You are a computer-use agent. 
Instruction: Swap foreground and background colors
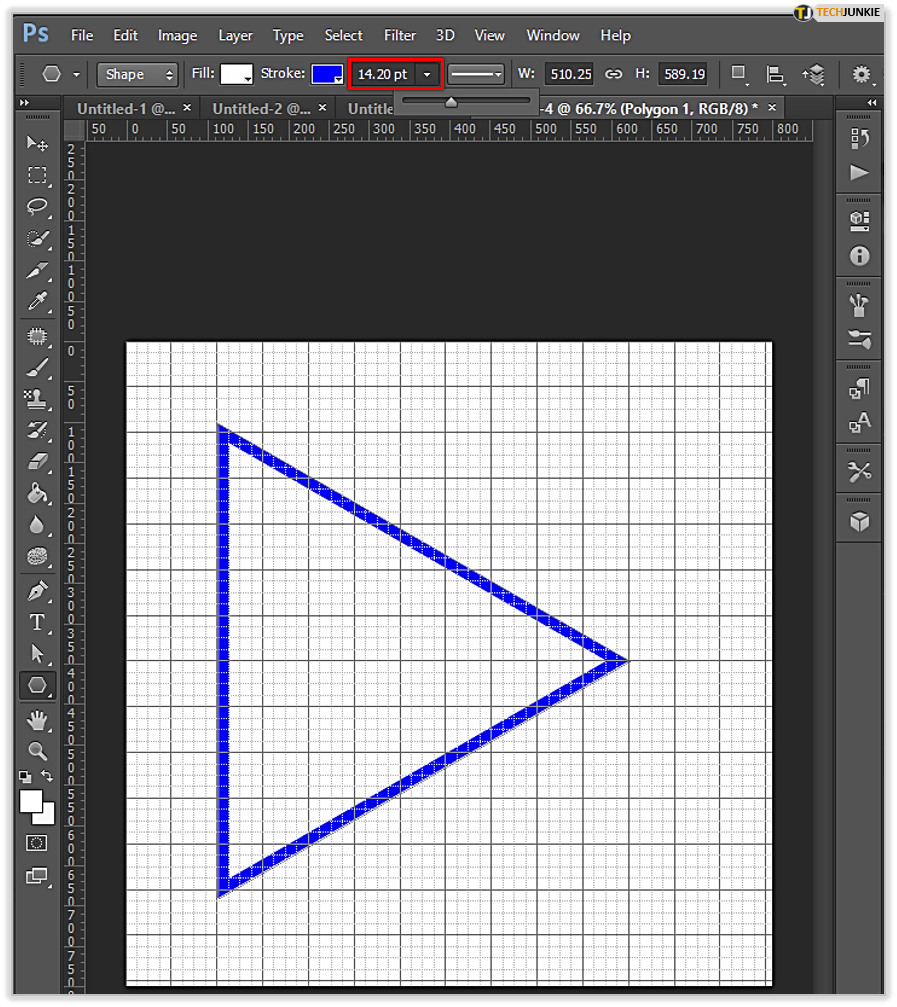(47, 776)
